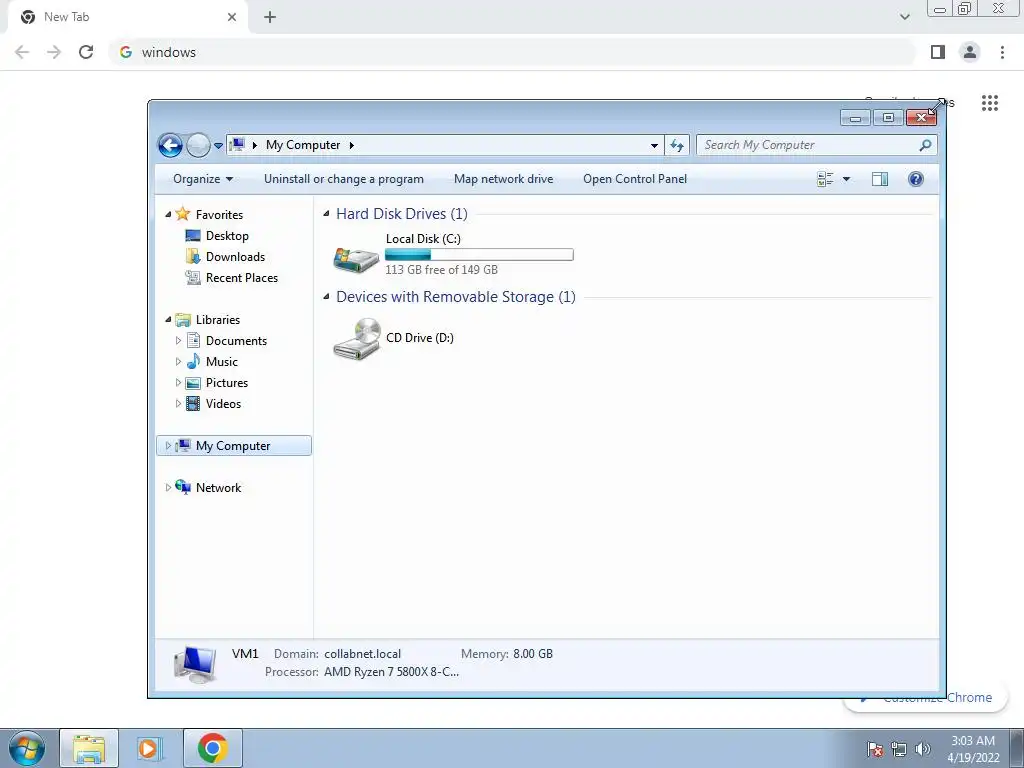
Task: Click Chrome icon in the taskbar
Action: pyautogui.click(x=212, y=748)
